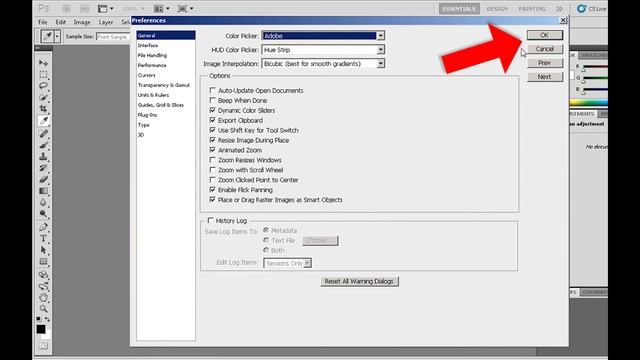Select the Quick Selection tool
The width and height of the screenshot is (640, 360).
[43, 98]
